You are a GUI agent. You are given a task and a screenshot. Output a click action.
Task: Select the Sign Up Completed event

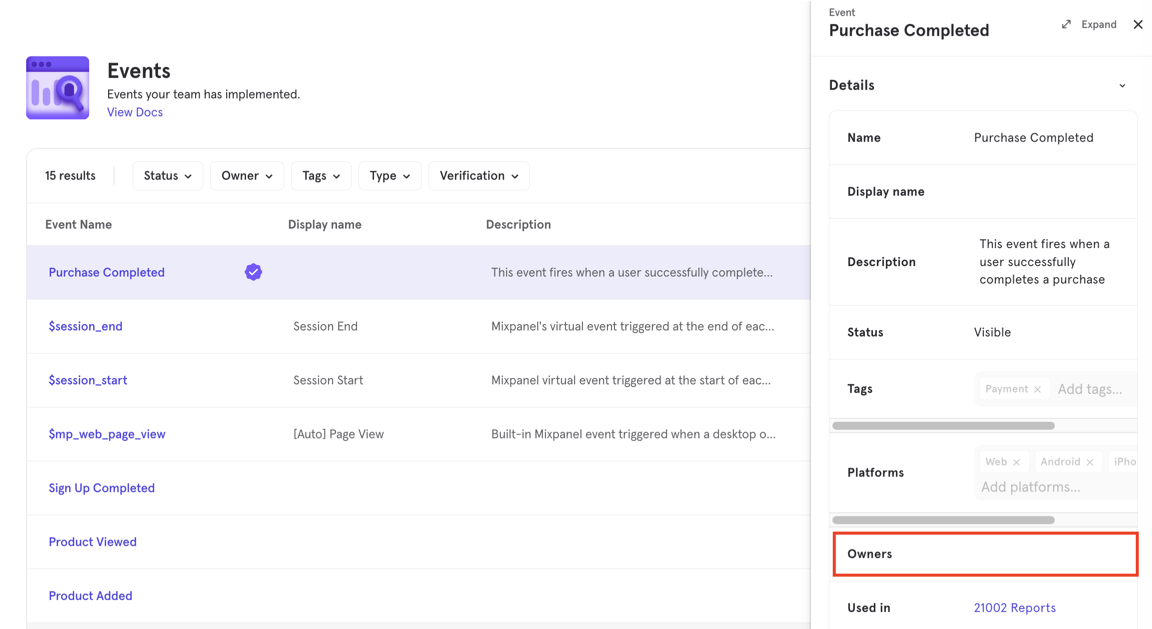click(101, 488)
